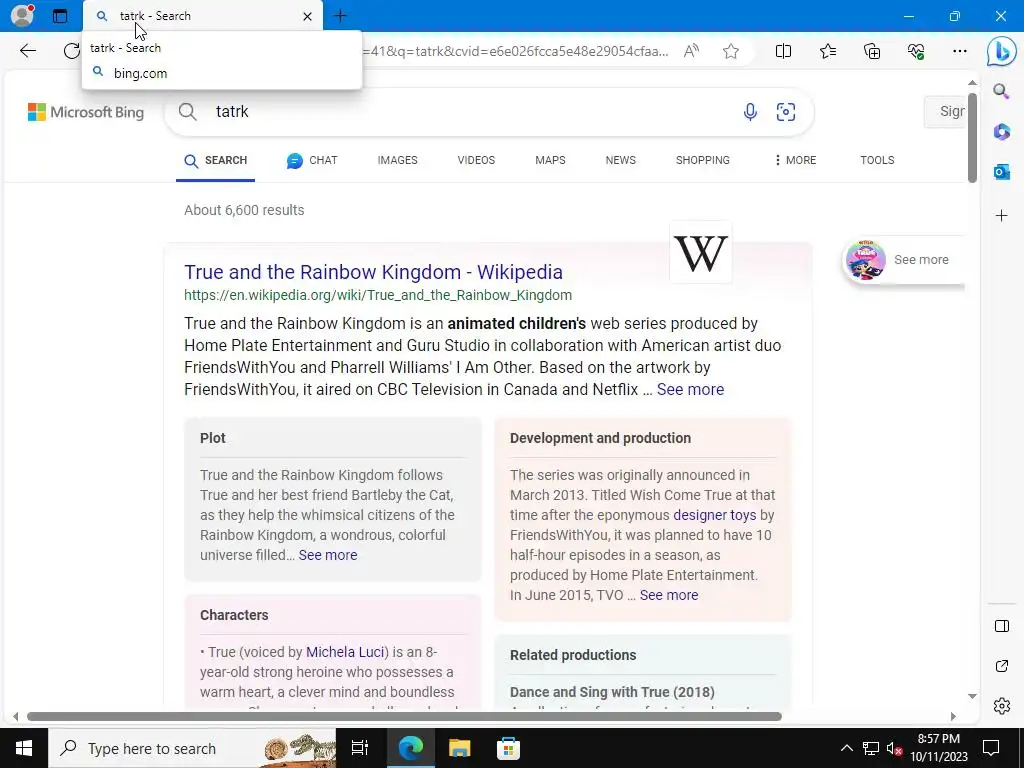Viewport: 1024px width, 768px height.
Task: Click the scroll down arrow
Action: (972, 696)
